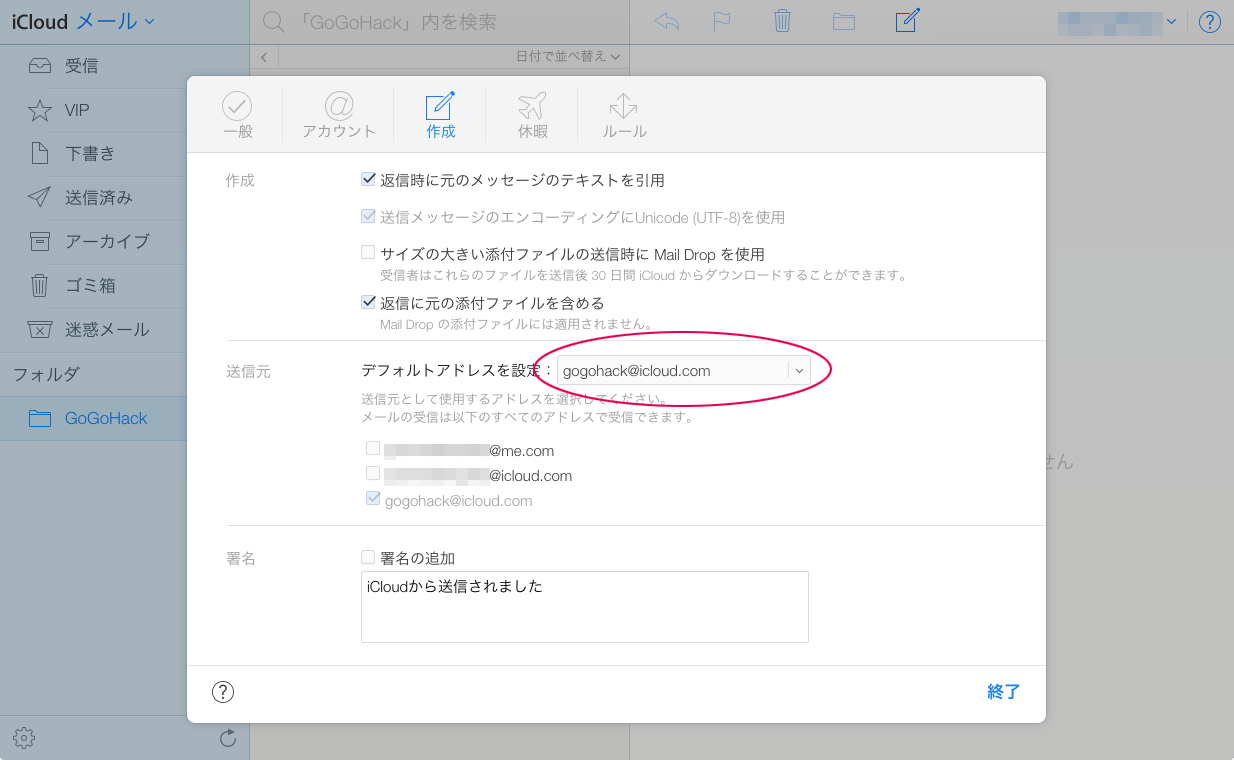This screenshot has width=1234, height=760.
Task: Click the Move to folder toolbar icon
Action: pos(844,21)
